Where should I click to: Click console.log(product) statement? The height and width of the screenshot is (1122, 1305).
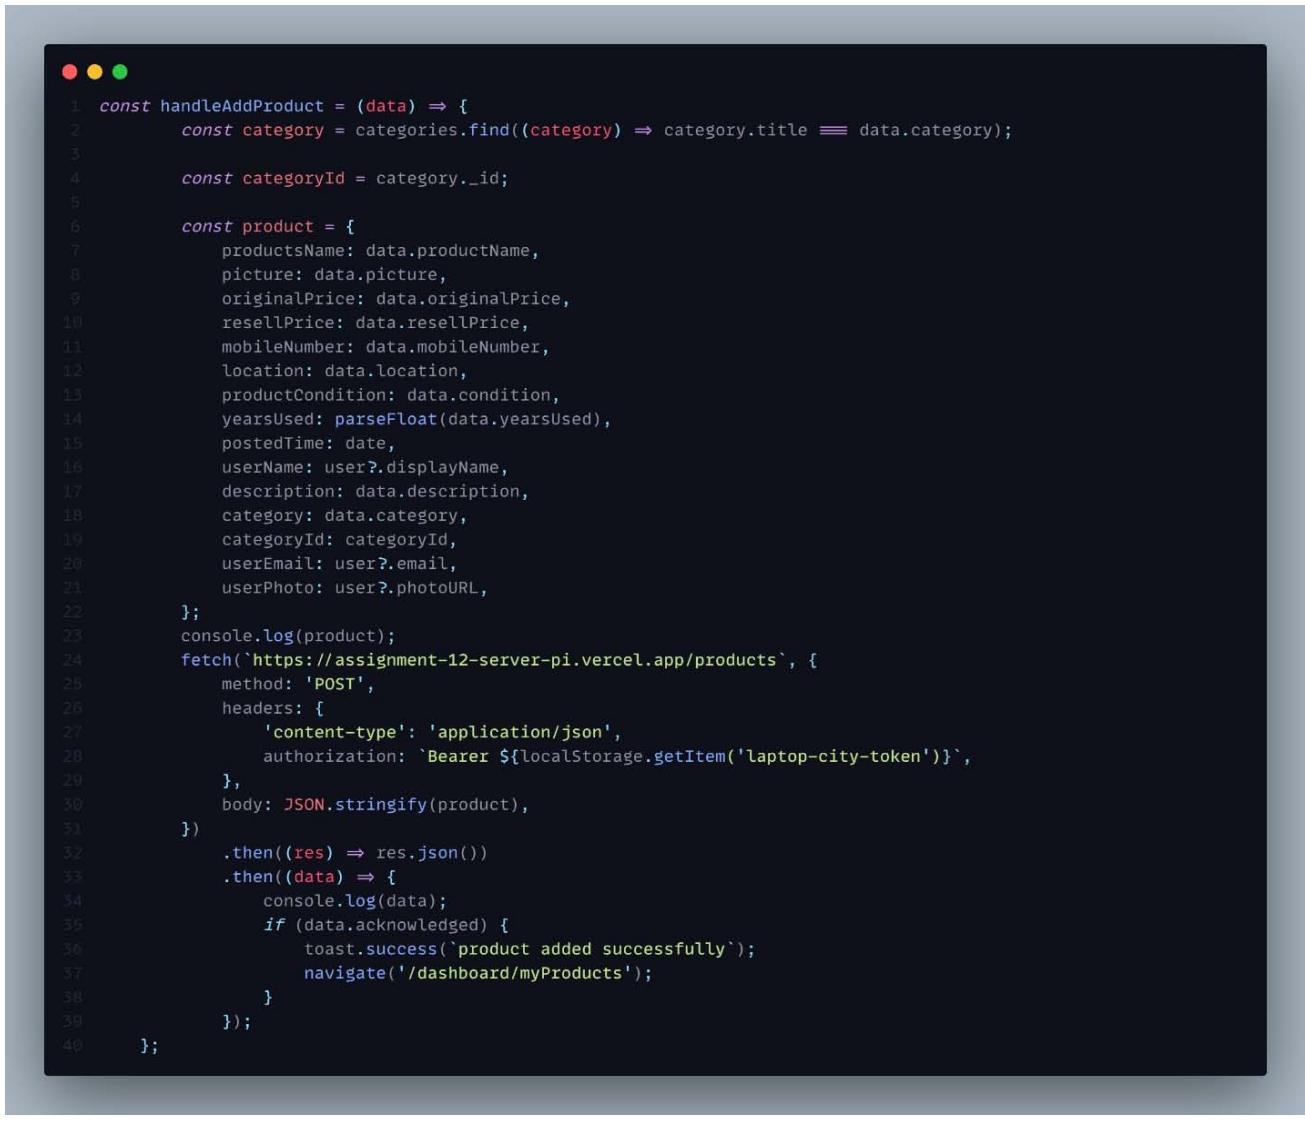(288, 636)
